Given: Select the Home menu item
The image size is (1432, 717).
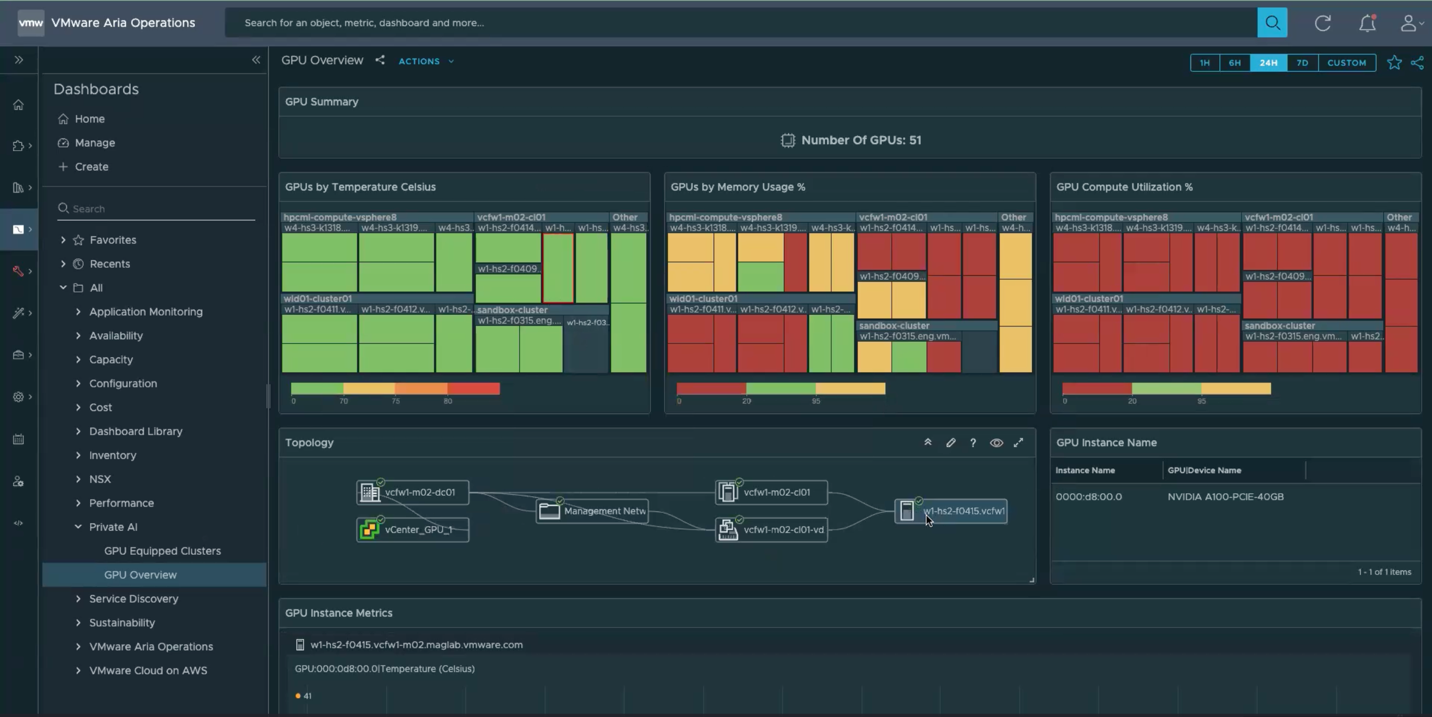Looking at the screenshot, I should click(89, 119).
